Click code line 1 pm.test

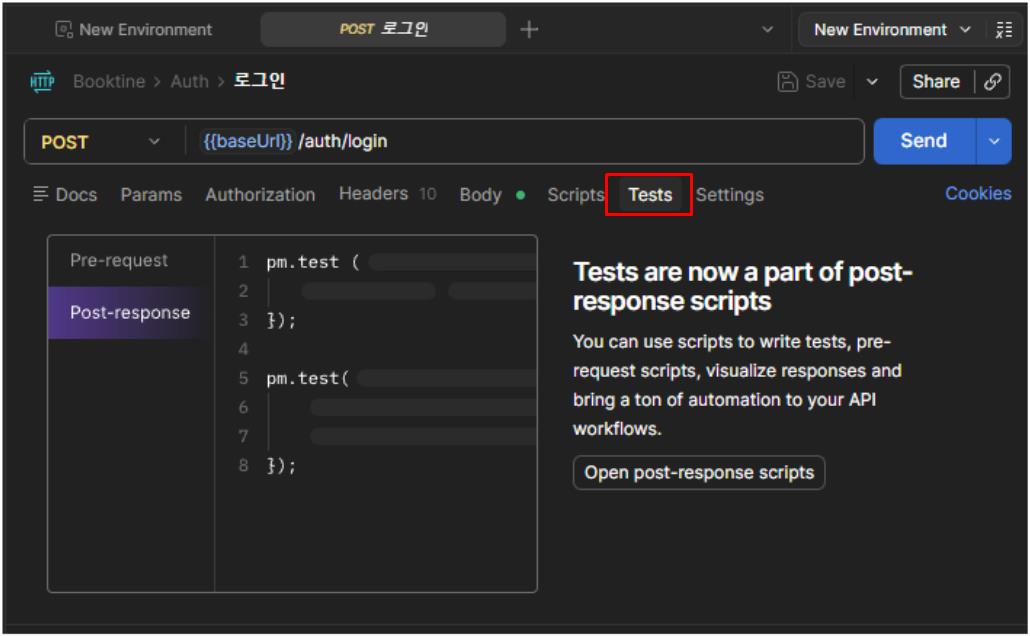pyautogui.click(x=312, y=262)
